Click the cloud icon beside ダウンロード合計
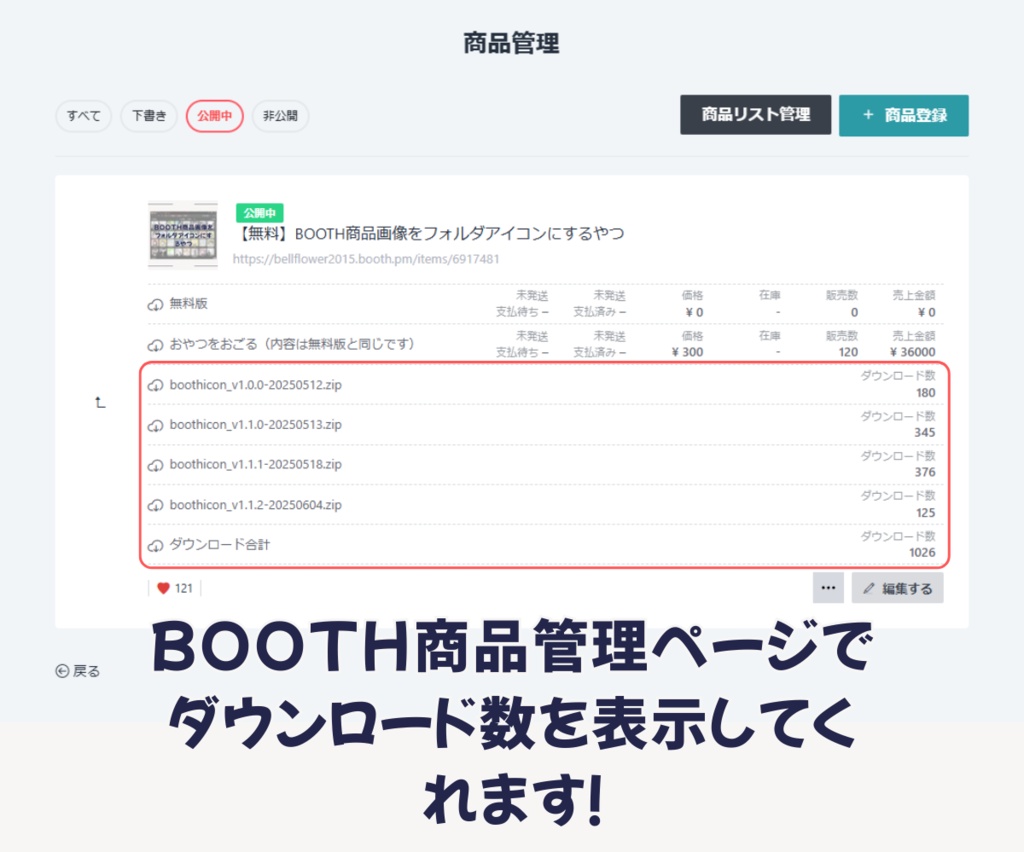The height and width of the screenshot is (852, 1024). pyautogui.click(x=155, y=546)
